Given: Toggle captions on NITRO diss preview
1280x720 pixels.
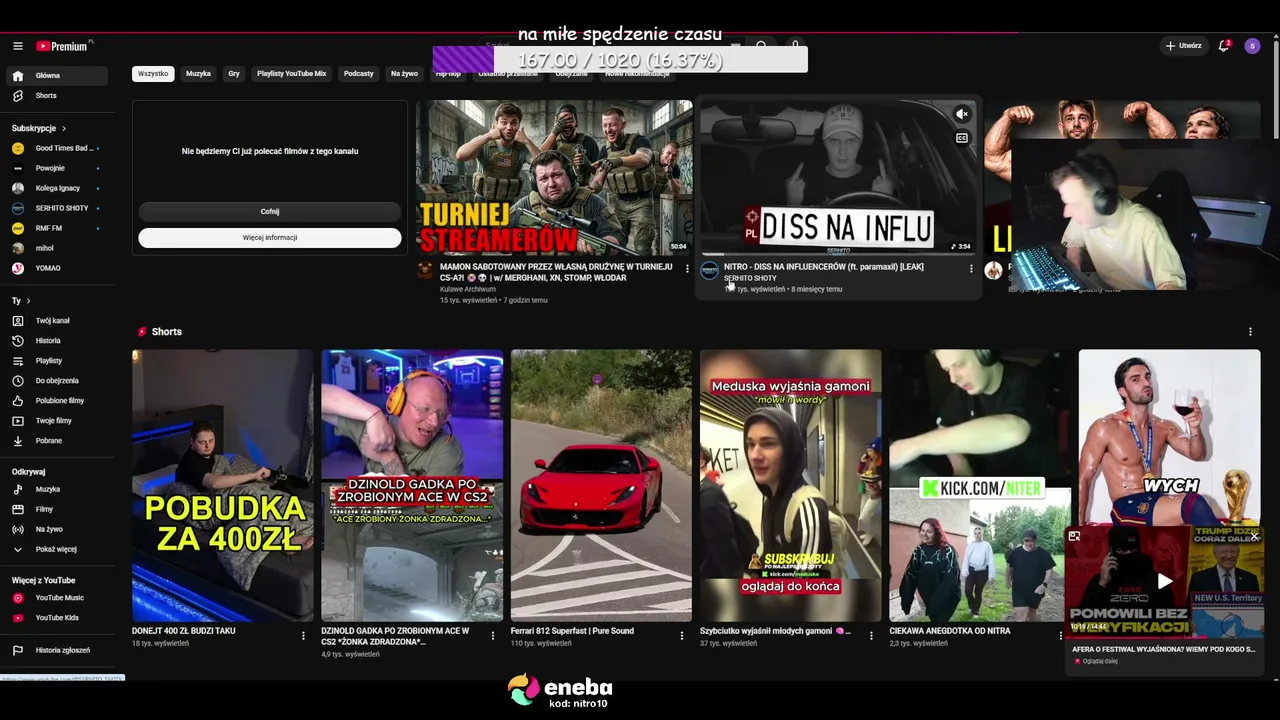Looking at the screenshot, I should pyautogui.click(x=962, y=139).
